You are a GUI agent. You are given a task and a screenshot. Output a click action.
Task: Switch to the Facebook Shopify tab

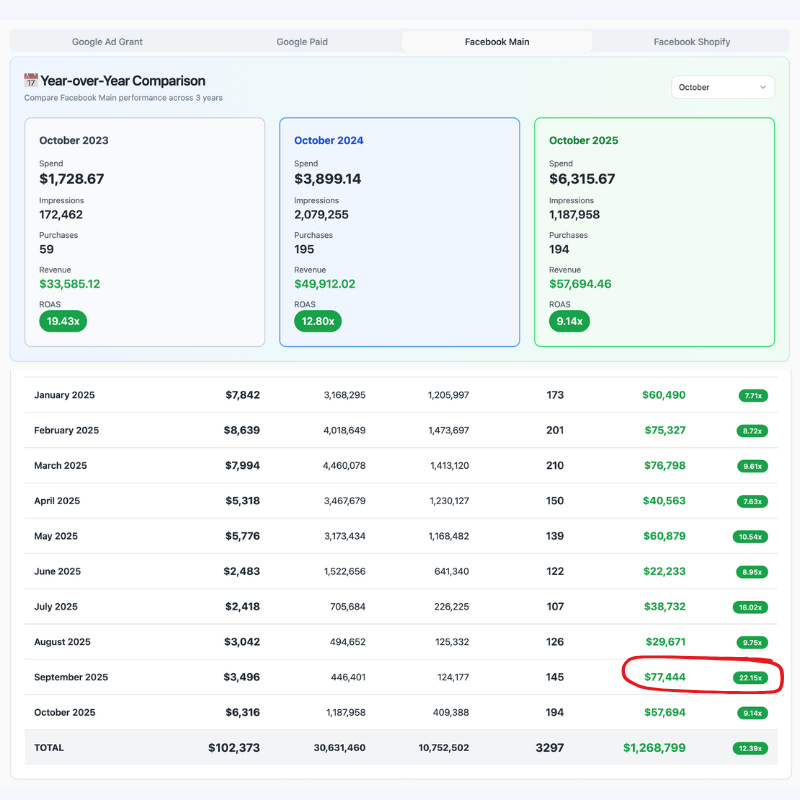(692, 42)
